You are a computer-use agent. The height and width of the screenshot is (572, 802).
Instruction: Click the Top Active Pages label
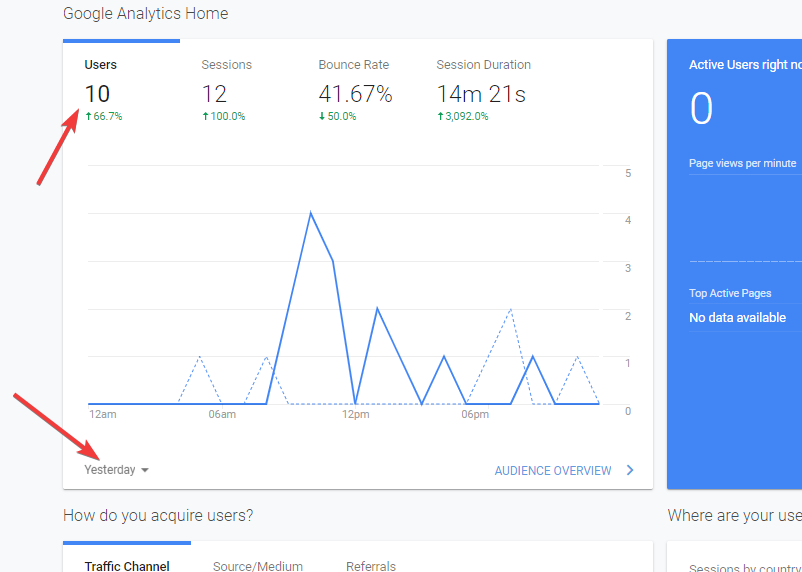pyautogui.click(x=730, y=293)
